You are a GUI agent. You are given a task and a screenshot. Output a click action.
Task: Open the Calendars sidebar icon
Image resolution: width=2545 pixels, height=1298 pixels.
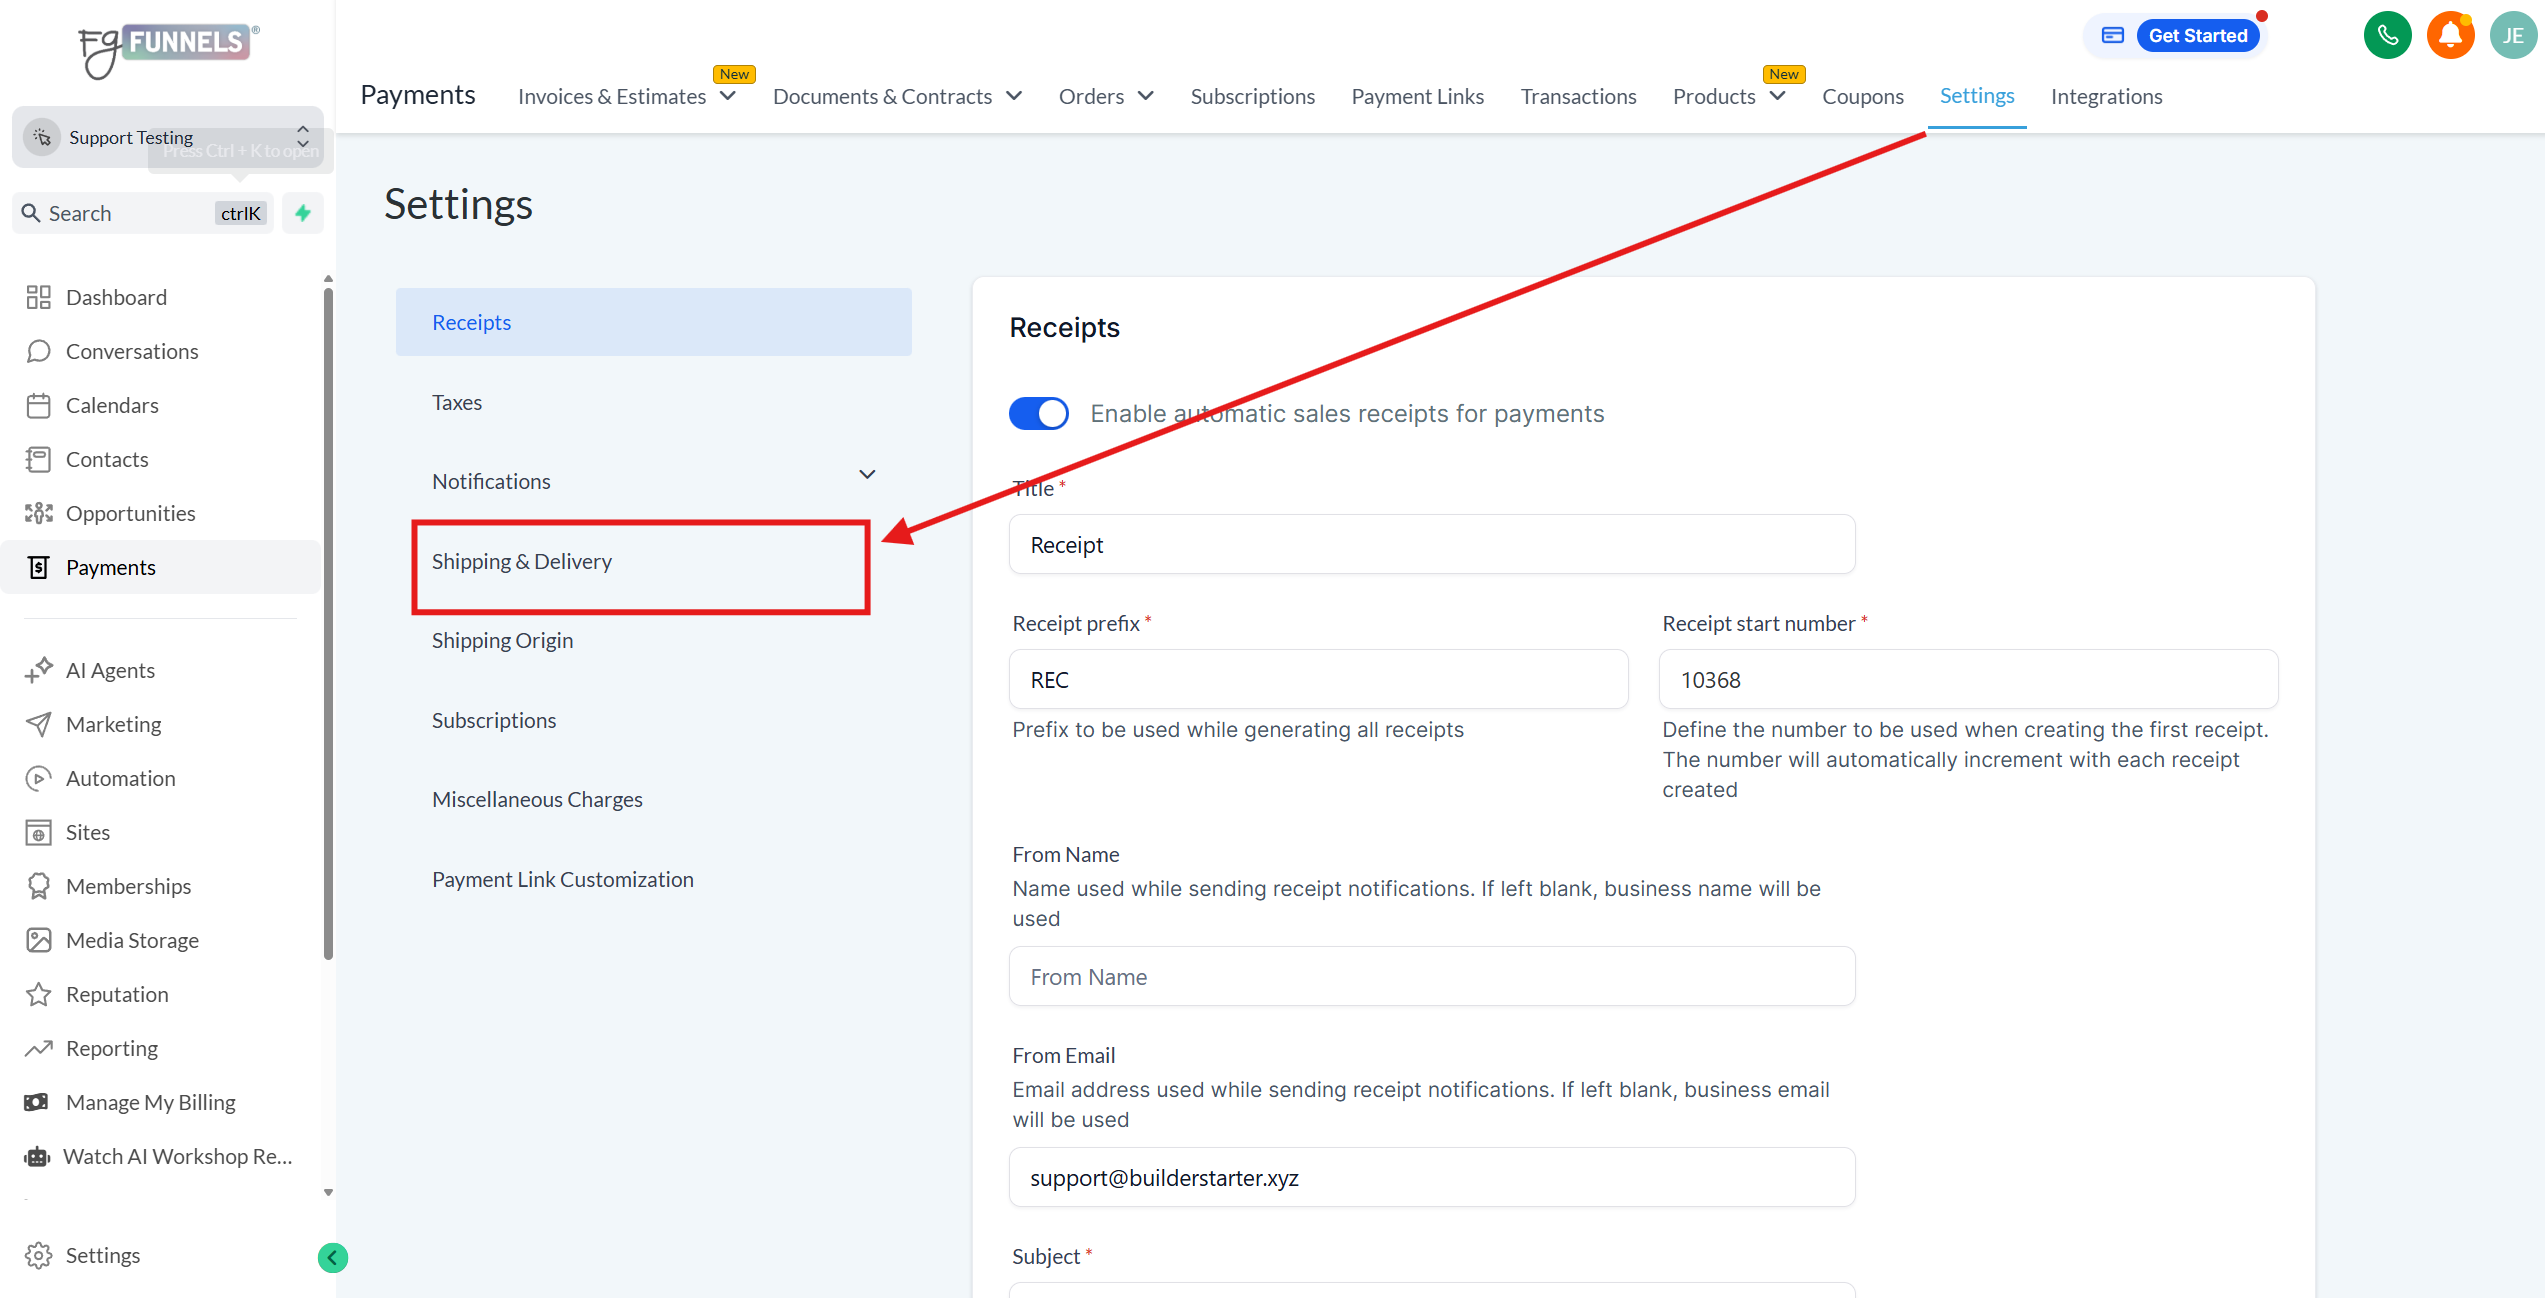click(39, 405)
